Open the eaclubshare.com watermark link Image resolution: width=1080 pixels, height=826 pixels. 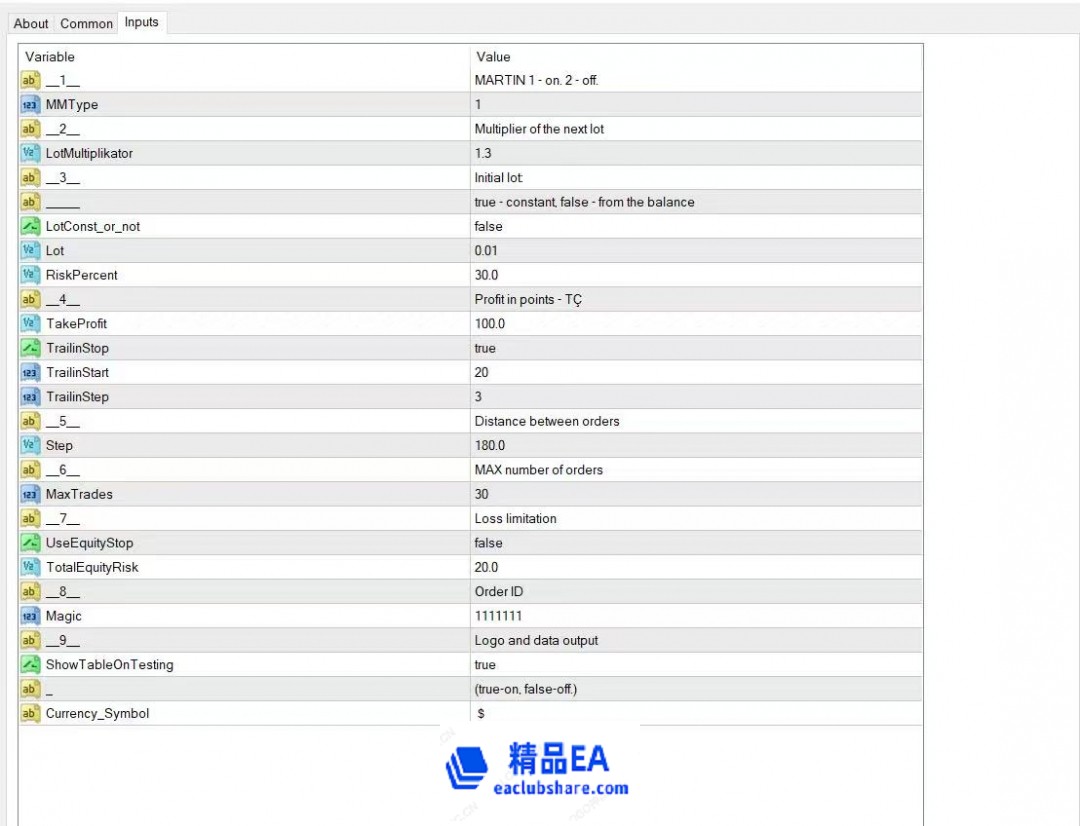point(561,788)
